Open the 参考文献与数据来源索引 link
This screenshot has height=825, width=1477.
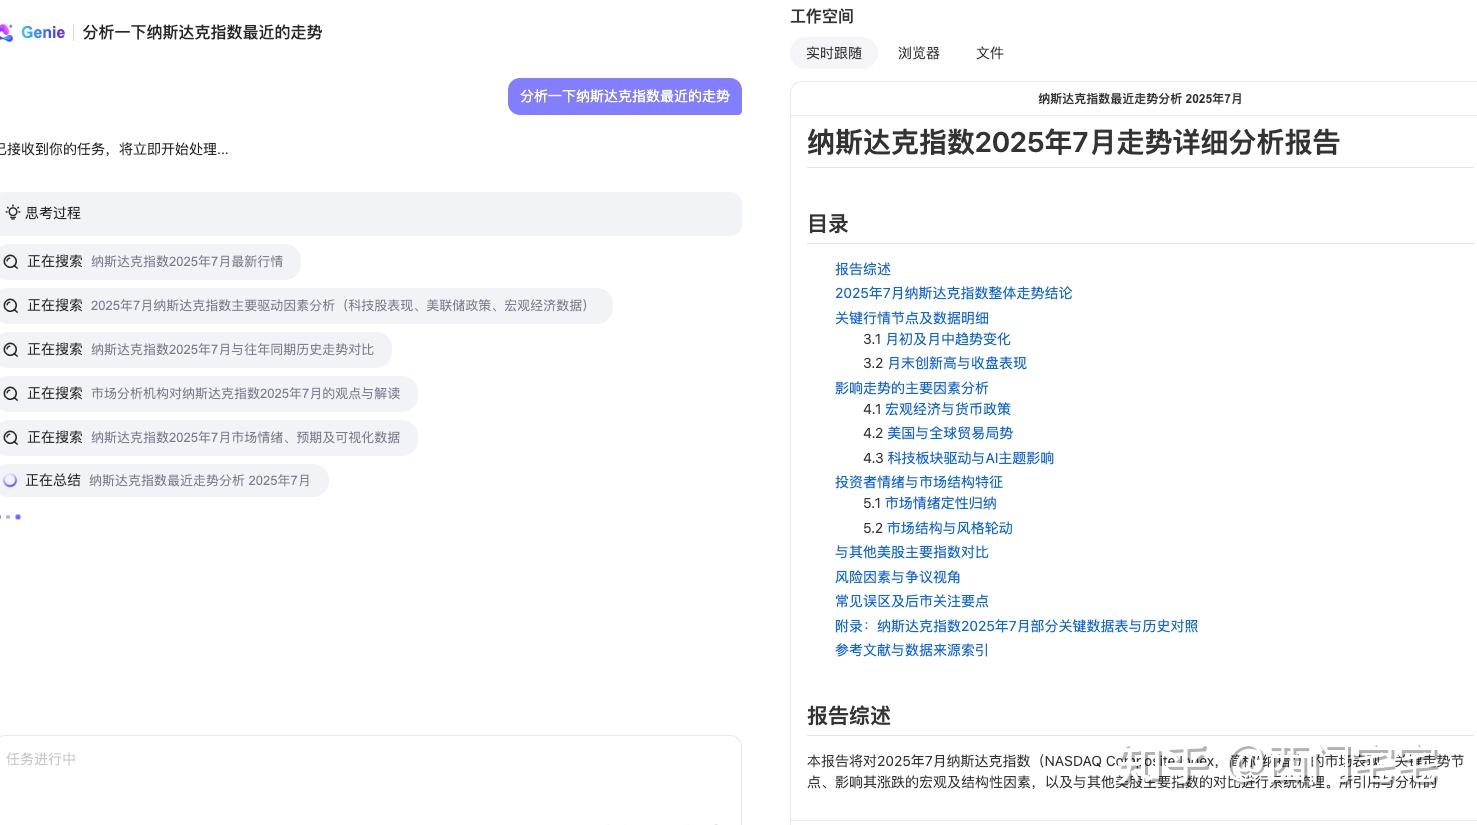click(x=911, y=649)
